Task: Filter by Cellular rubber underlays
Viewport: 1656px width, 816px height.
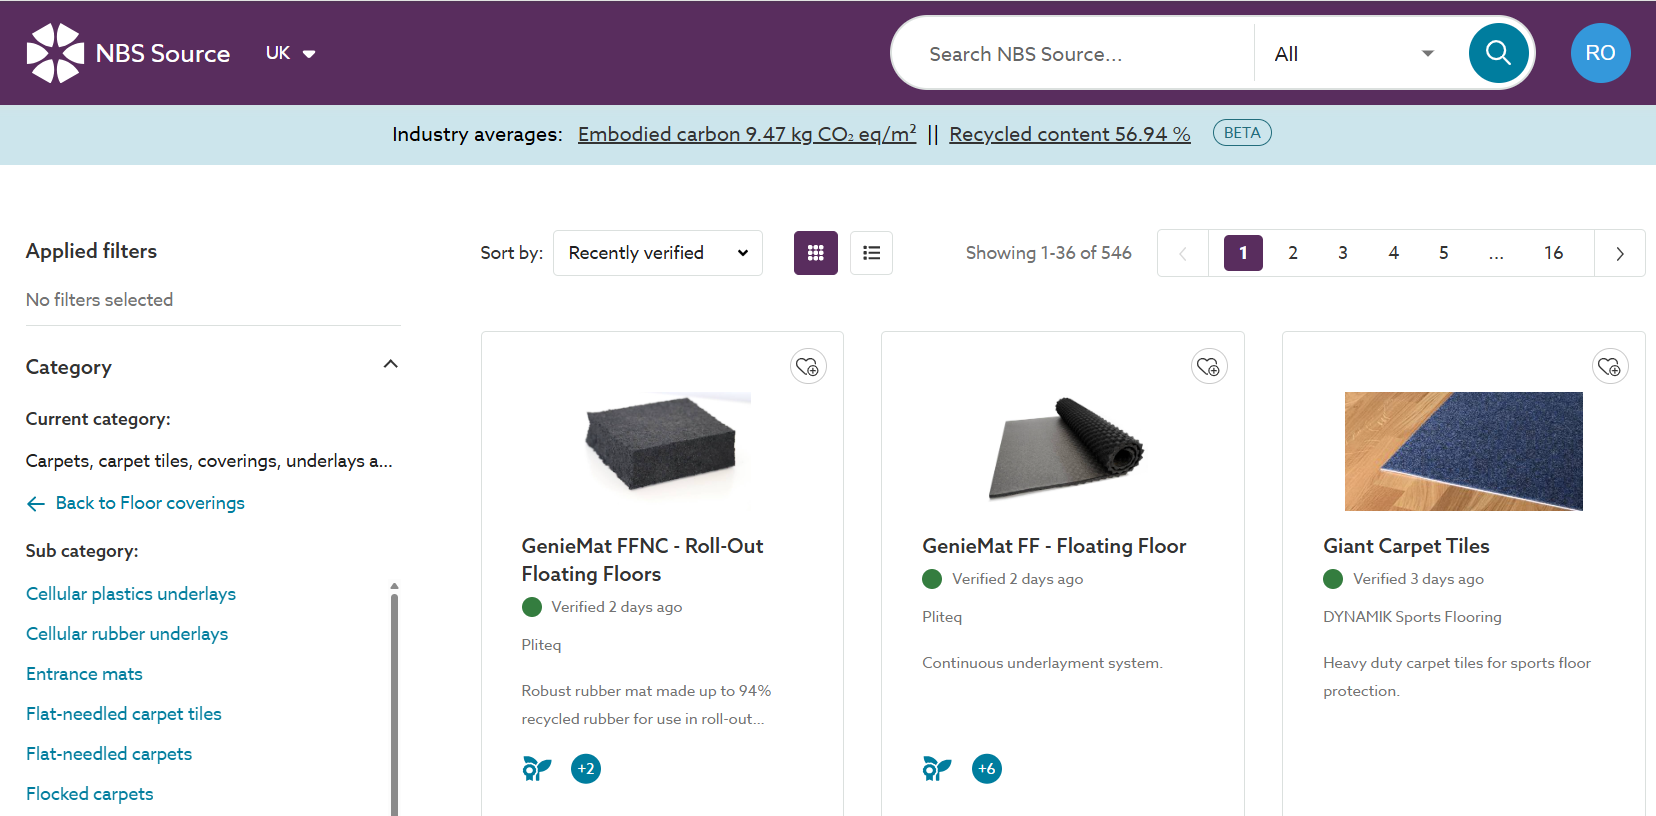Action: [x=127, y=634]
